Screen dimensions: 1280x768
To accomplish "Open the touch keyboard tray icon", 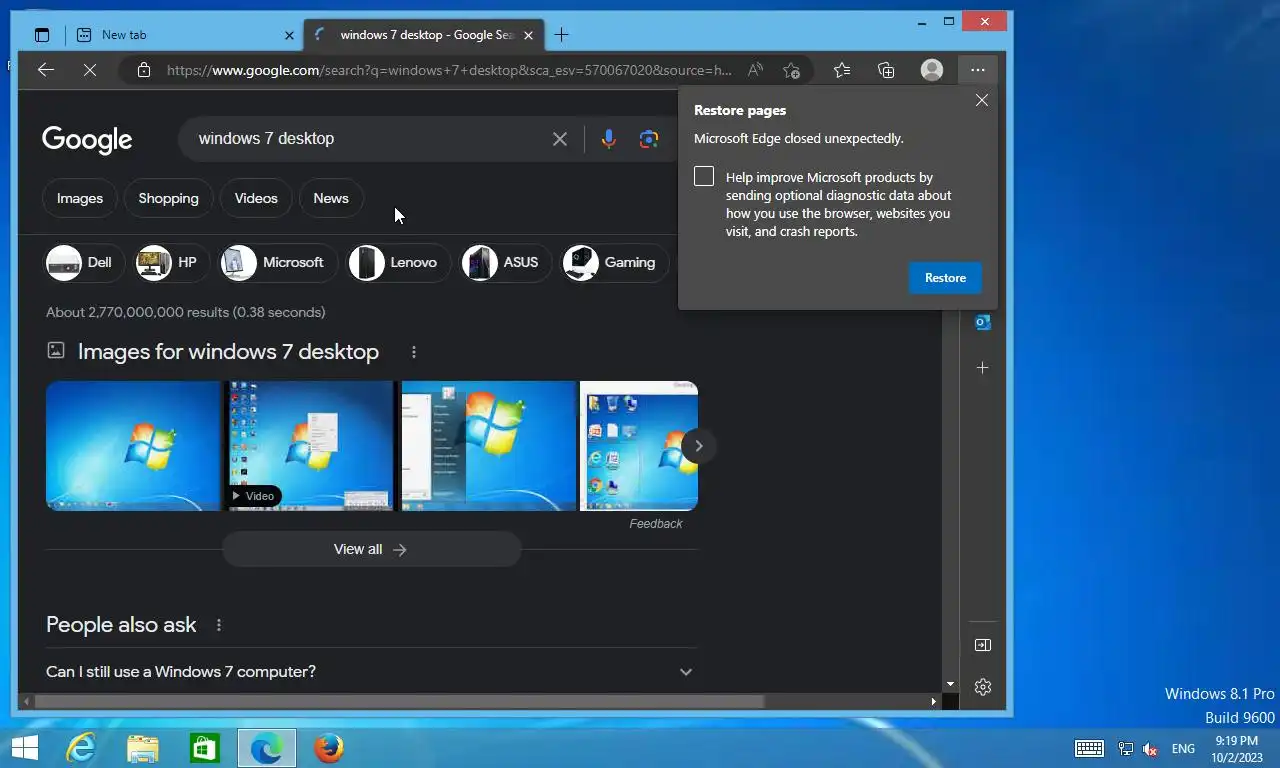I will tap(1089, 749).
